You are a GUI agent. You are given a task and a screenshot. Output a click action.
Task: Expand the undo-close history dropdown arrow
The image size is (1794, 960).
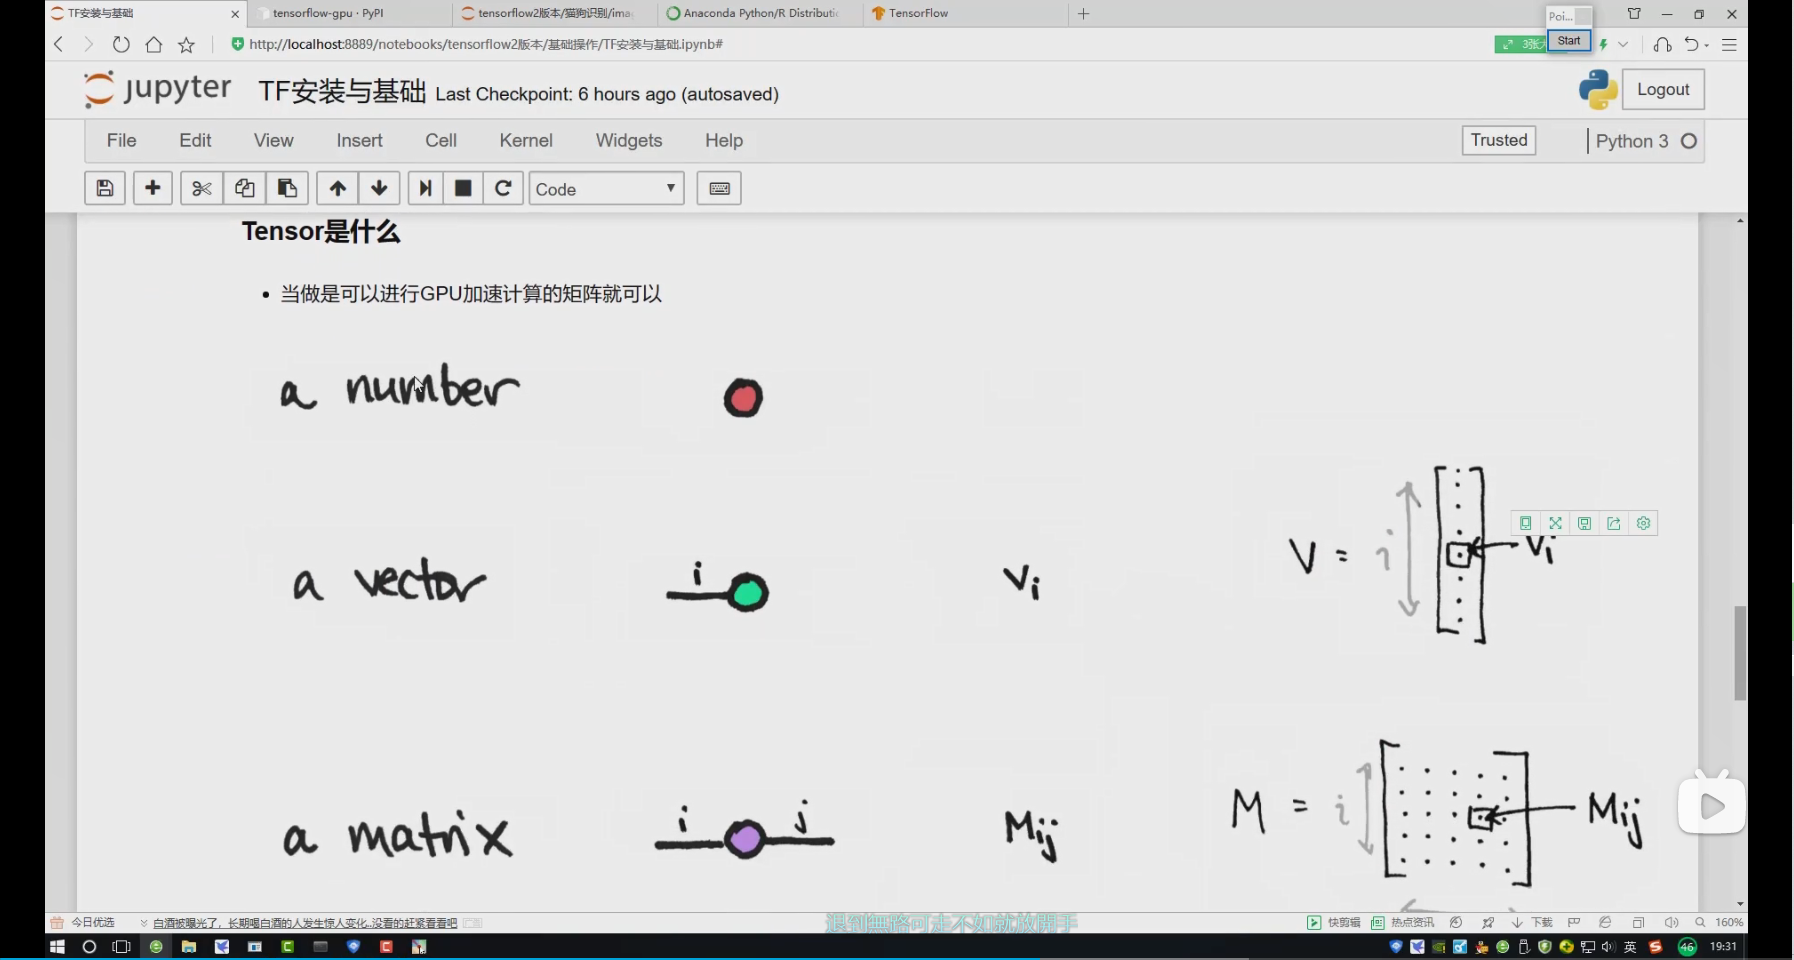pyautogui.click(x=1706, y=44)
